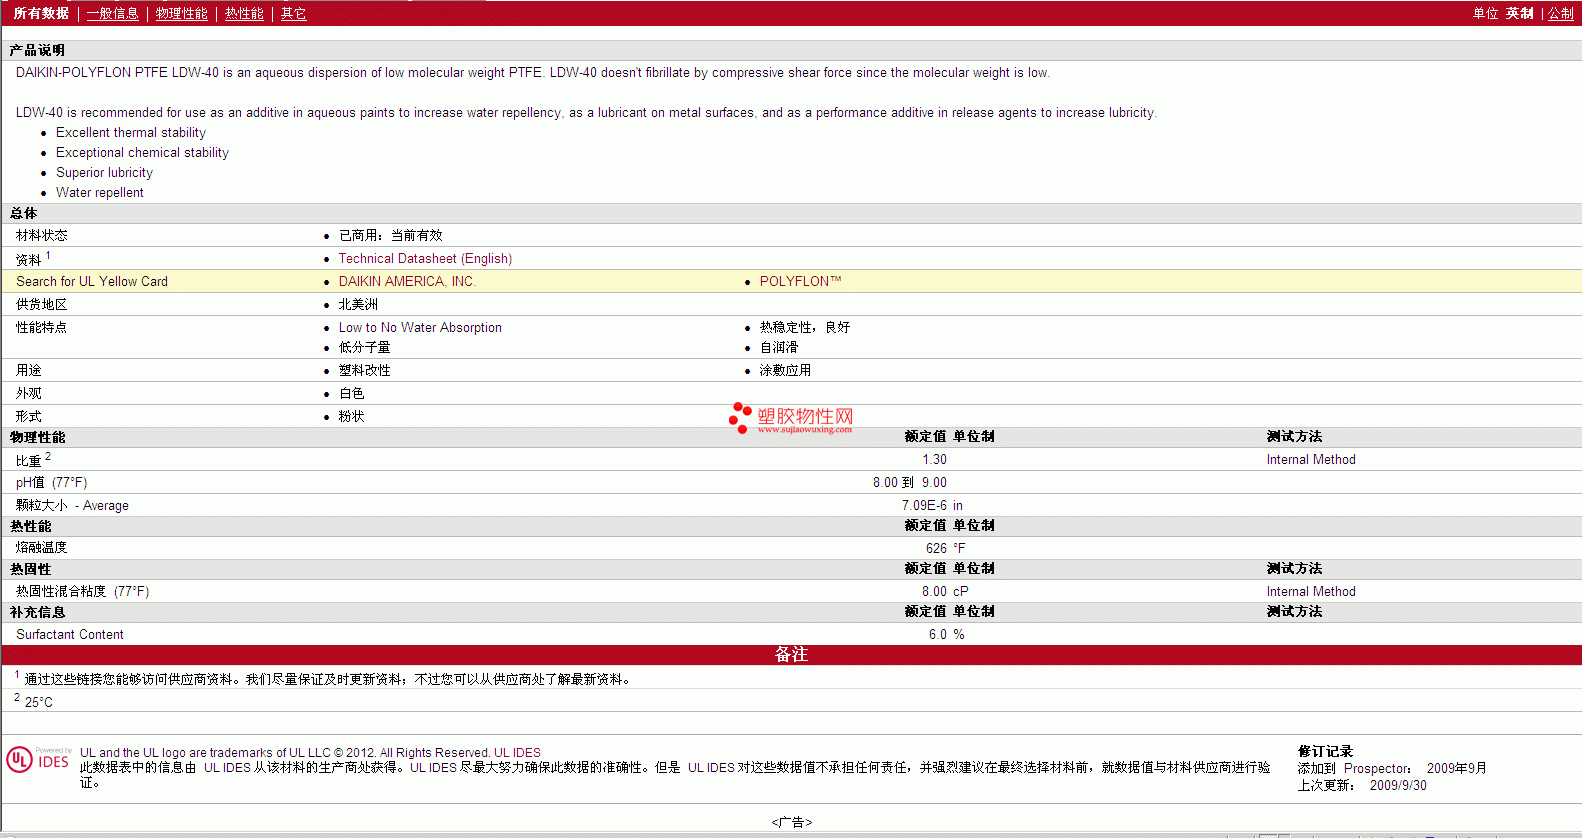Viewport: 1582px width, 838px height.
Task: Click the 材料状态 row label
Action: [42, 235]
